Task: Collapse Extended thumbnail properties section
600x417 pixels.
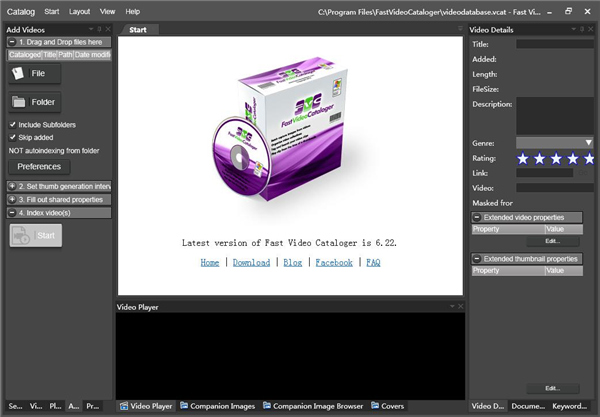Action: pyautogui.click(x=477, y=259)
